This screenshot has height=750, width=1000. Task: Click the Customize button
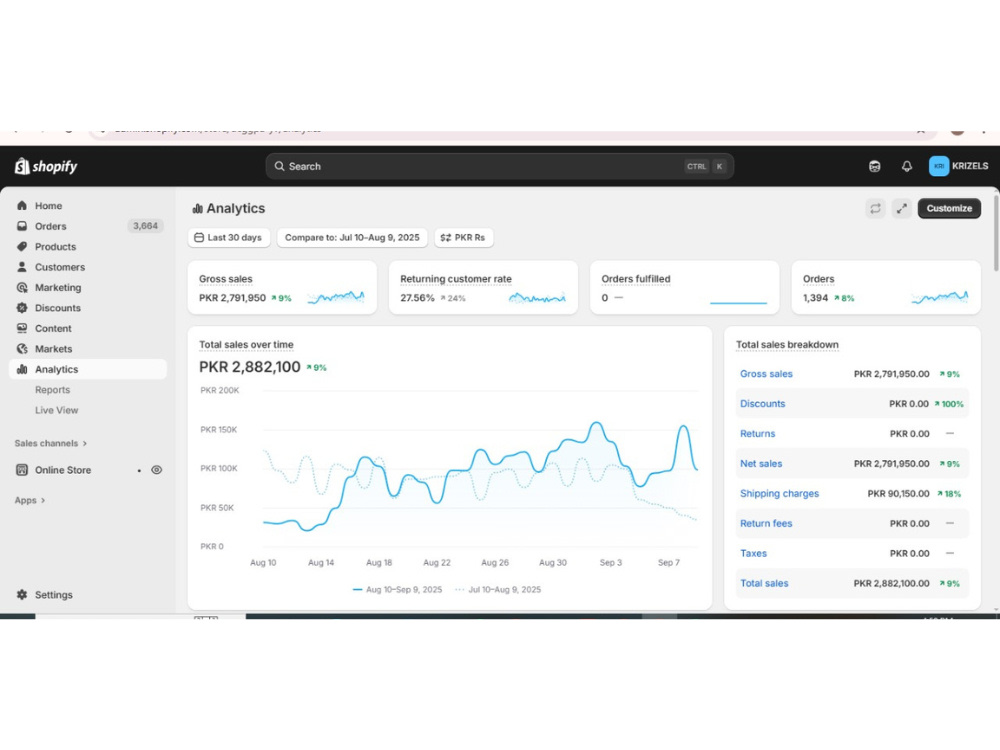[949, 209]
